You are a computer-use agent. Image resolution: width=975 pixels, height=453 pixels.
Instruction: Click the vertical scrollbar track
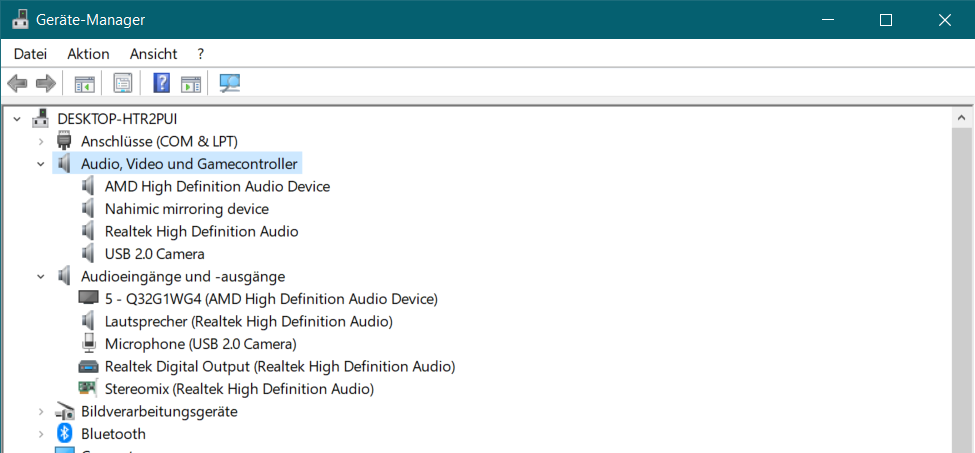tap(961, 290)
